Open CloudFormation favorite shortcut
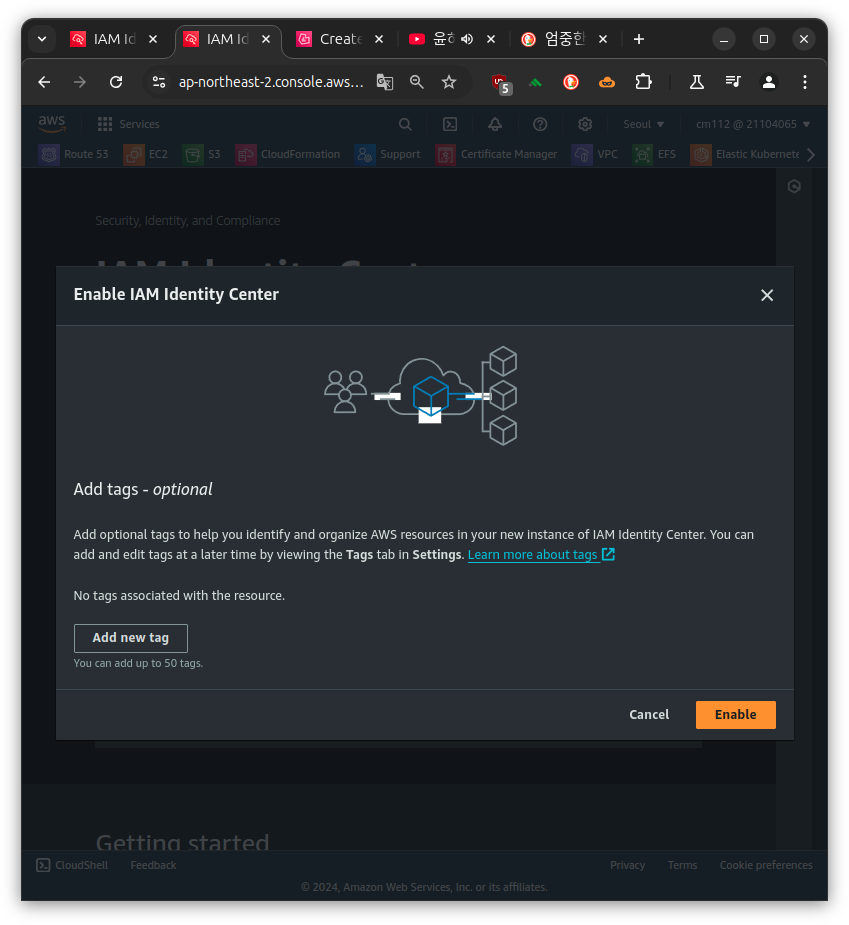The image size is (849, 925). (x=288, y=155)
